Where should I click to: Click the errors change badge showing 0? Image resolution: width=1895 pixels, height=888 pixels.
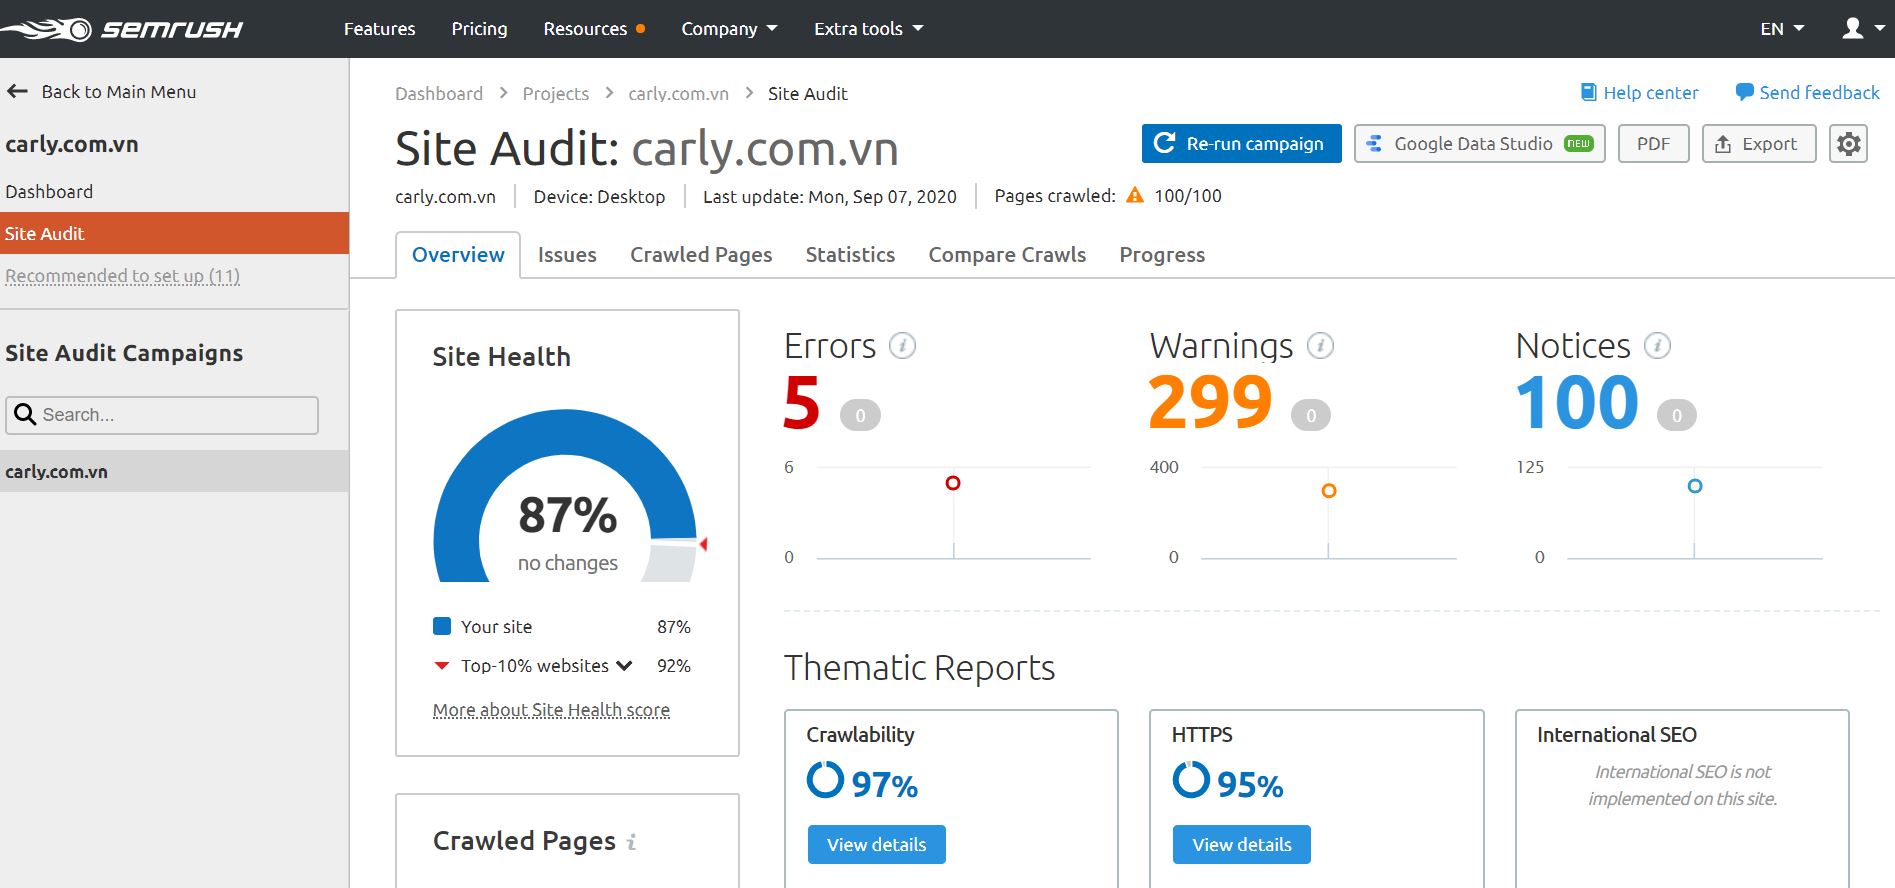(x=860, y=415)
